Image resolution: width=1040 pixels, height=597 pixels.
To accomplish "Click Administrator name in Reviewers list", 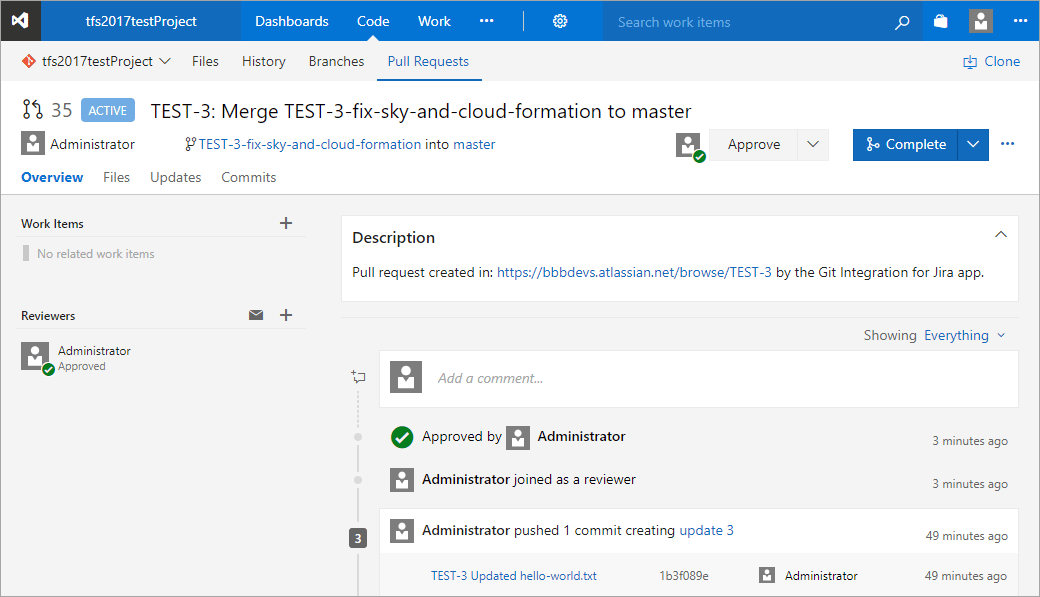I will [94, 351].
